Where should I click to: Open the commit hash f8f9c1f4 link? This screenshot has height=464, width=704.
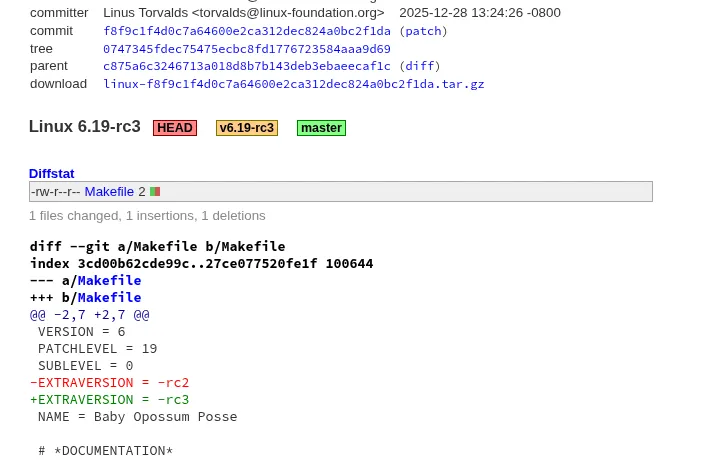pos(246,31)
